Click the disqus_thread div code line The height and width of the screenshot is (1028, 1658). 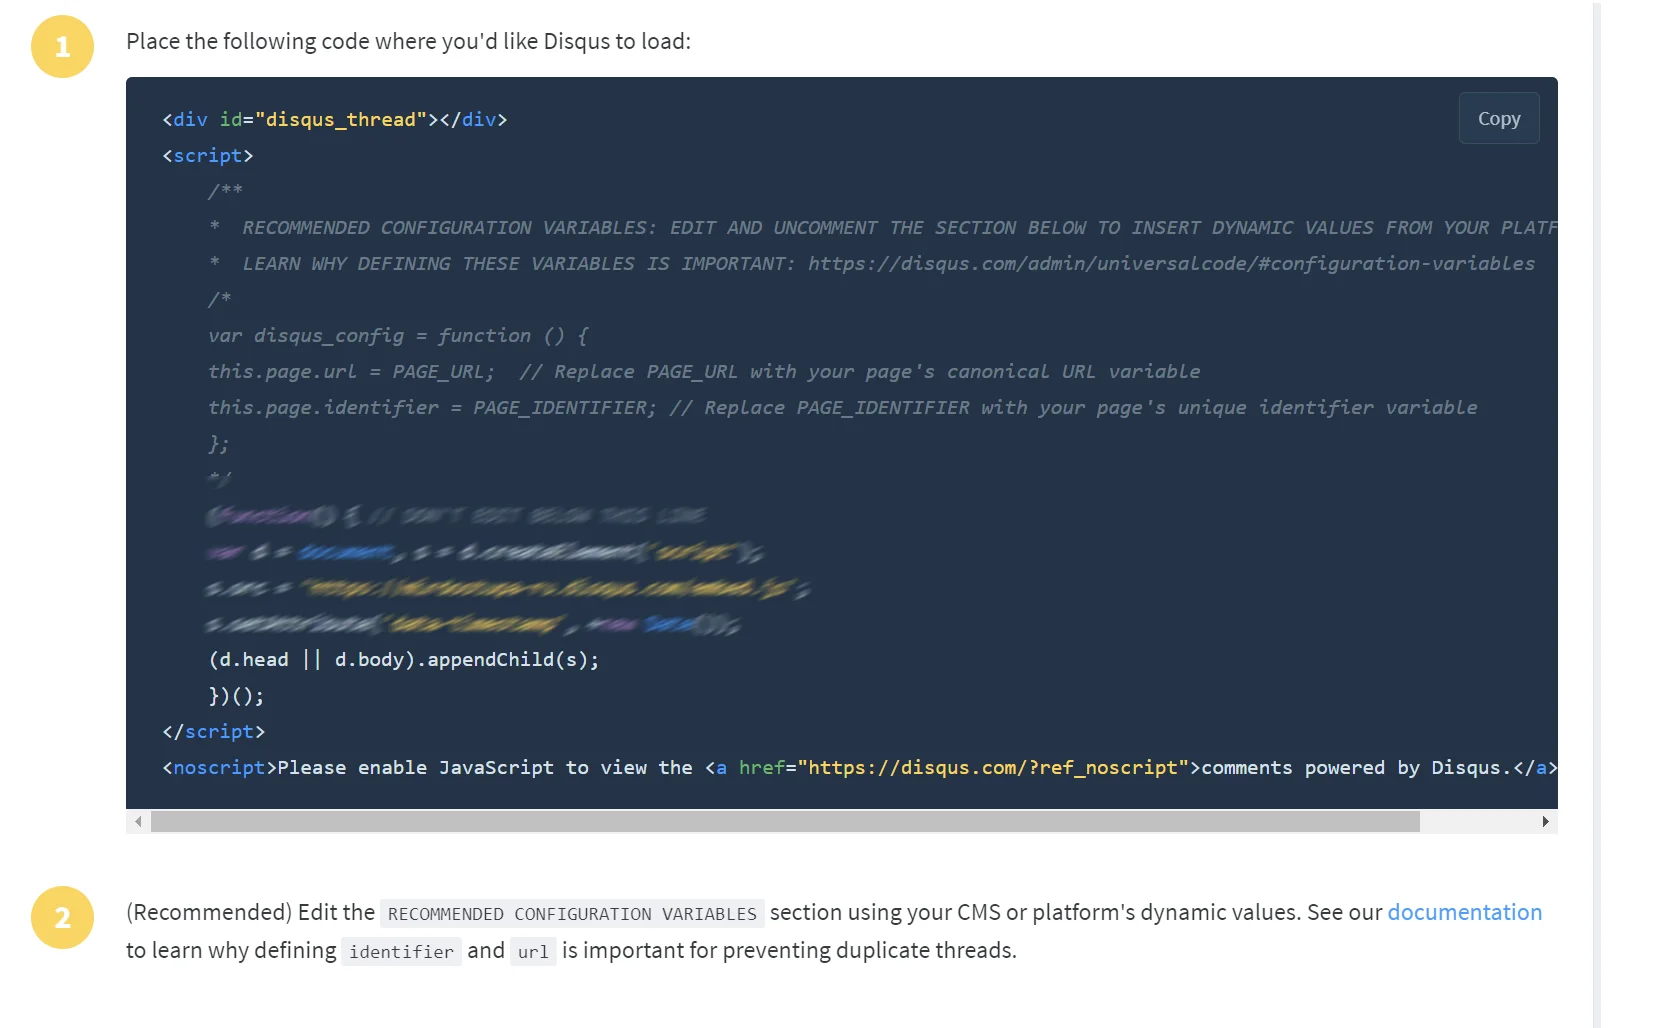(x=335, y=120)
